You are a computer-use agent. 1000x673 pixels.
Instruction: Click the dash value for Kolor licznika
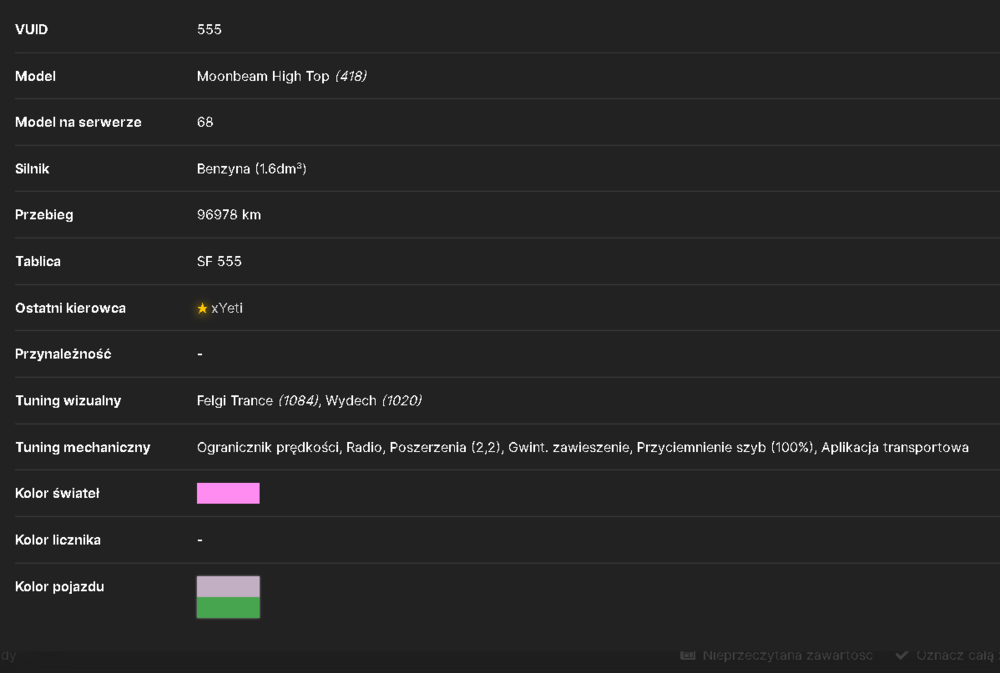(x=200, y=540)
